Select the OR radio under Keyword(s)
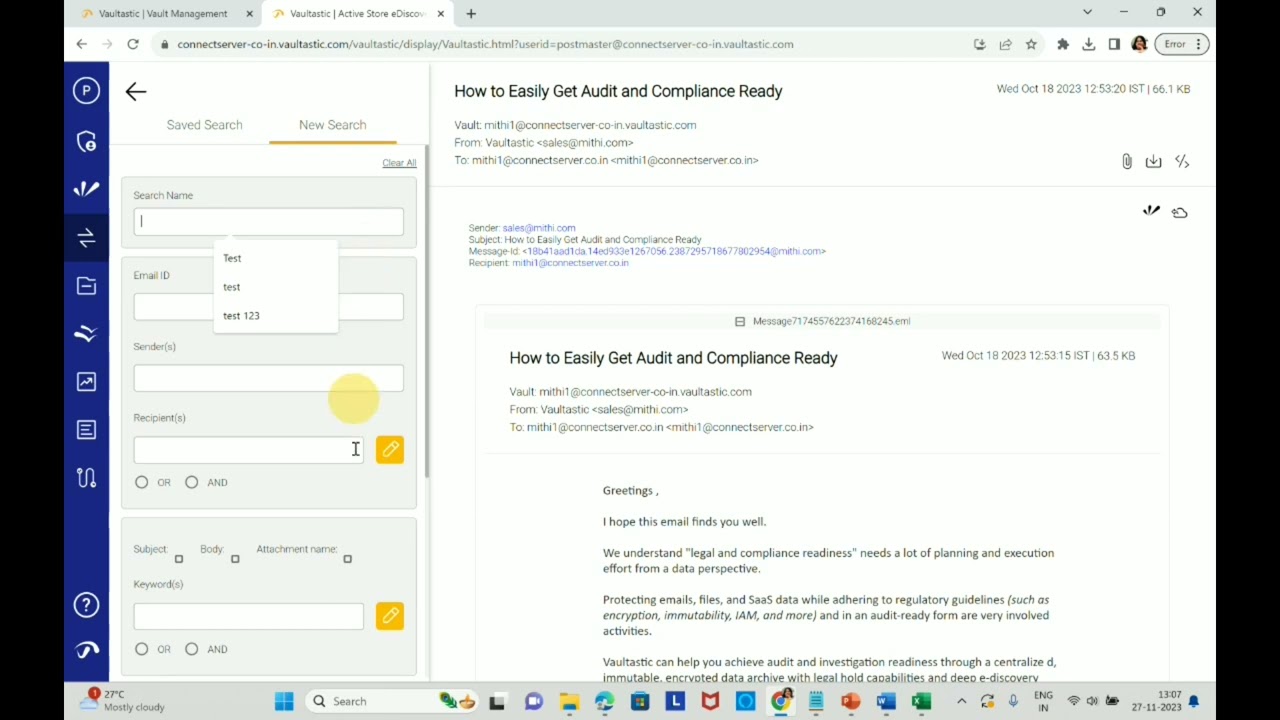Image resolution: width=1280 pixels, height=720 pixels. [x=142, y=649]
